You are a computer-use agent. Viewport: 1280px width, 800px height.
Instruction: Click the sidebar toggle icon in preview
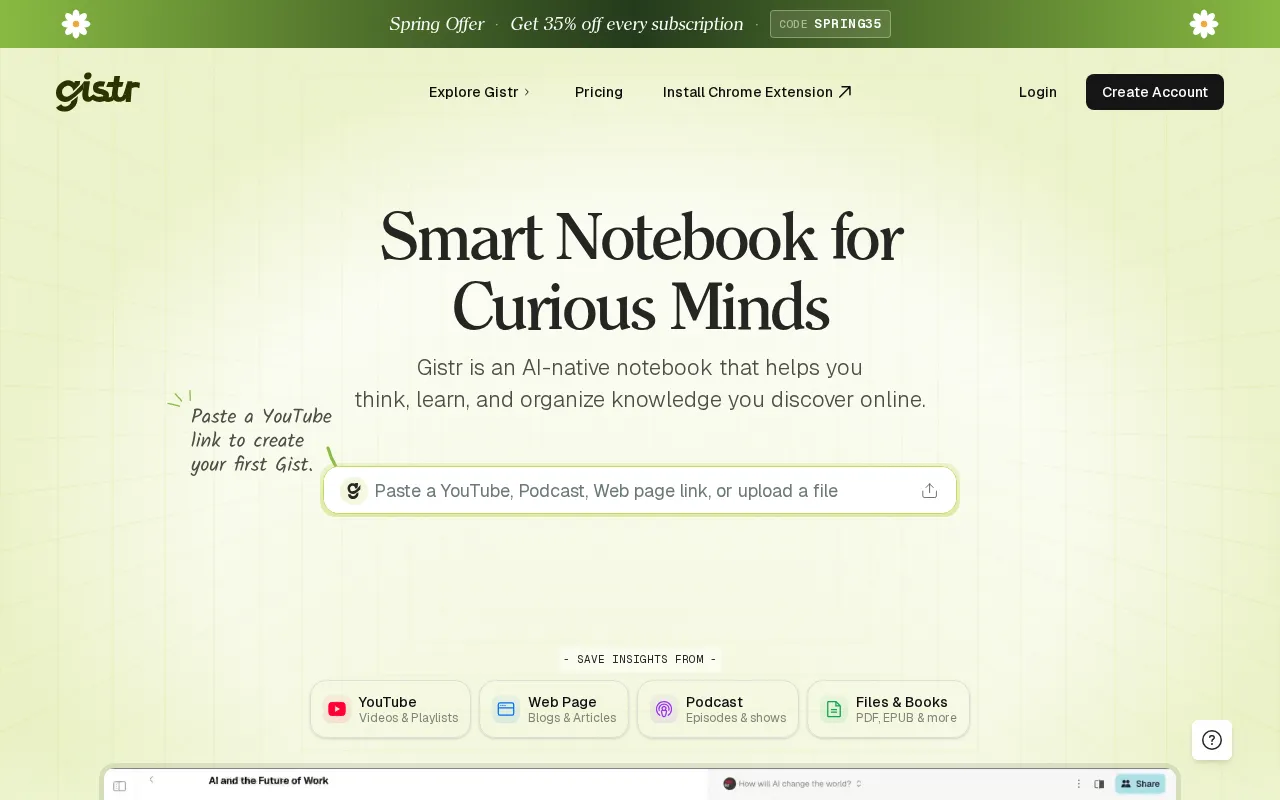click(120, 786)
